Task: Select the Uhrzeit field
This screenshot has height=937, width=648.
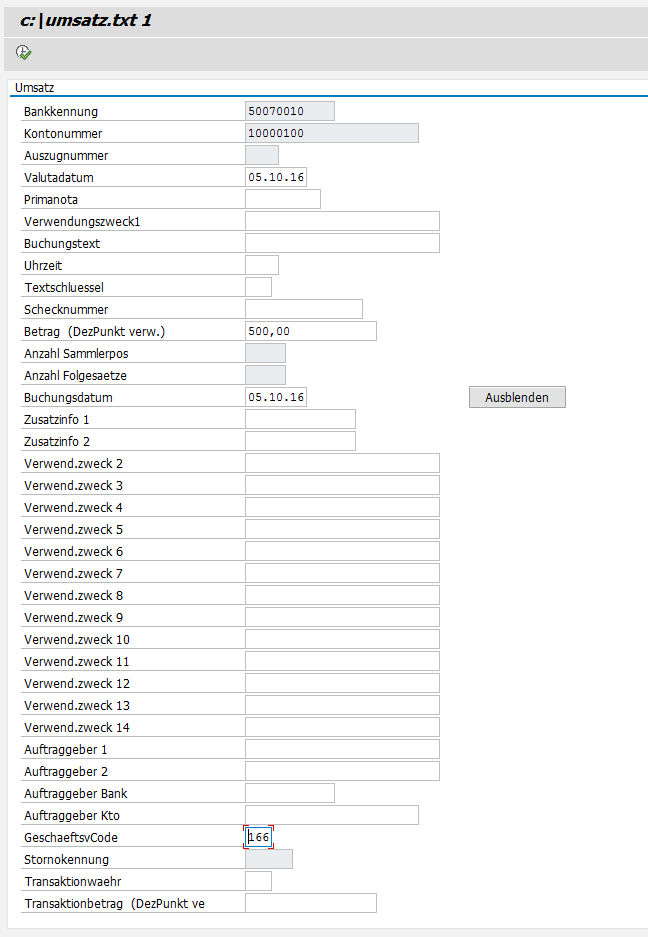Action: pyautogui.click(x=261, y=265)
